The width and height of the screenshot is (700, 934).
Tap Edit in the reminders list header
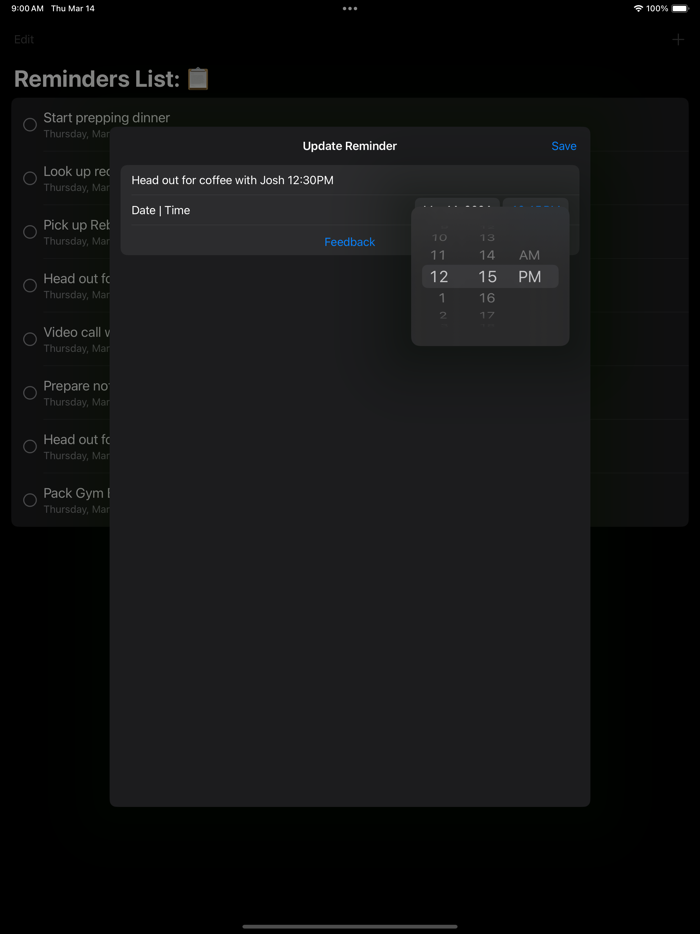[x=24, y=39]
